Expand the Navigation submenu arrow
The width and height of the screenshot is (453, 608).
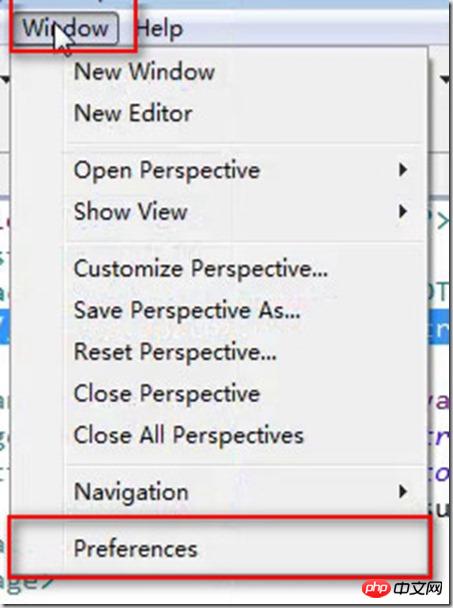(403, 492)
